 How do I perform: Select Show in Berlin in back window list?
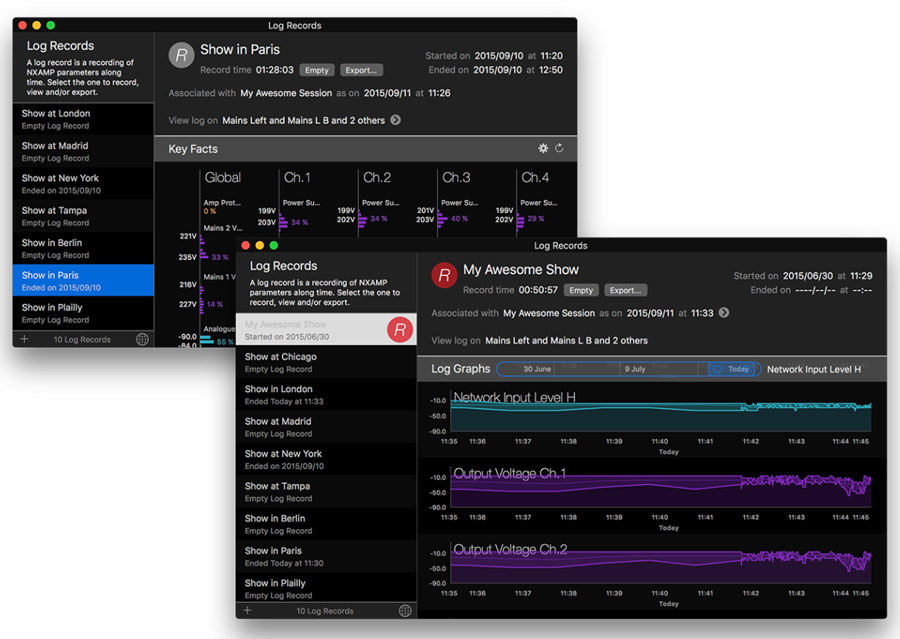[83, 249]
